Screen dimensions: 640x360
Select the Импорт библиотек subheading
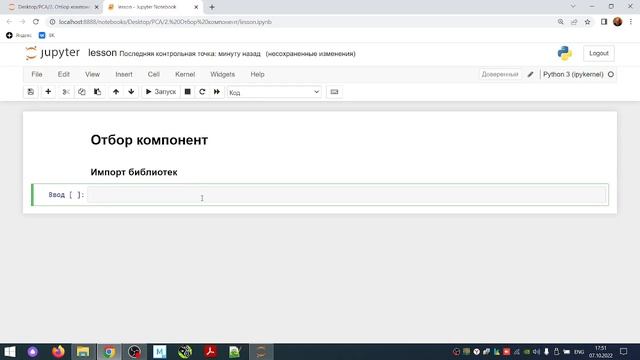(x=134, y=172)
